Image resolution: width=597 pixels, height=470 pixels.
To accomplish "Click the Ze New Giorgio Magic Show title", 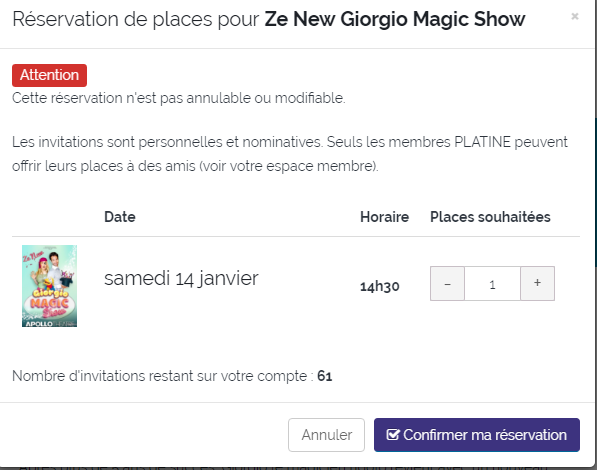I will point(395,19).
